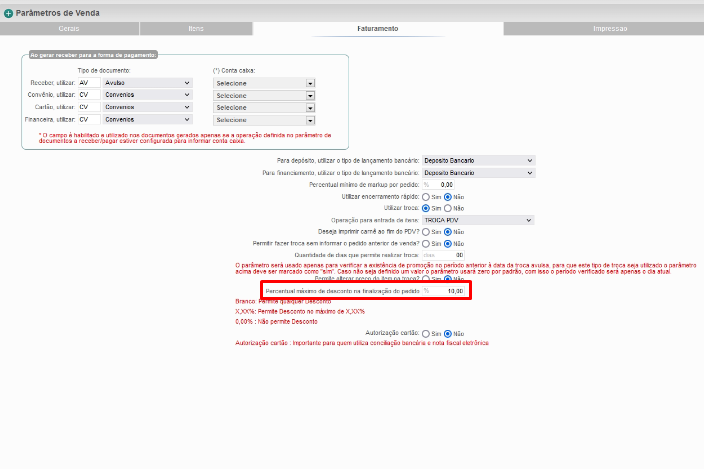
Task: Click the Parâmetros de Venda page title
Action: (x=57, y=13)
